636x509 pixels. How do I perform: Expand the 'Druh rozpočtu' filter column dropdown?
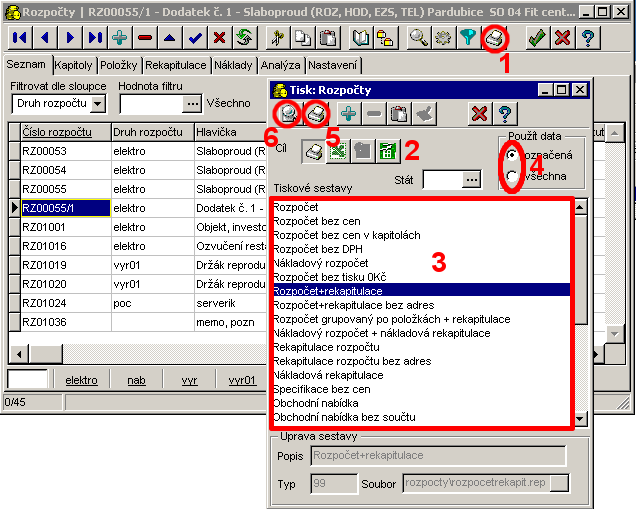pos(97,103)
